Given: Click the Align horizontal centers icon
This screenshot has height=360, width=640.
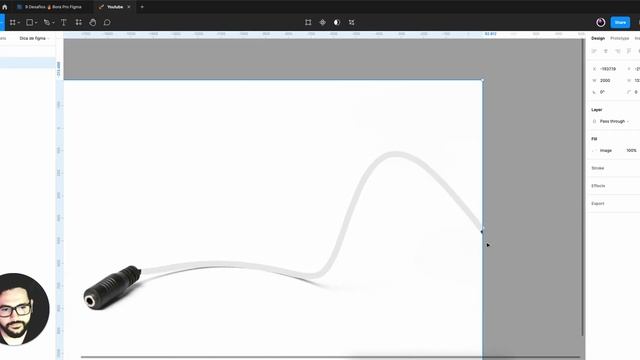Looking at the screenshot, I should [606, 51].
